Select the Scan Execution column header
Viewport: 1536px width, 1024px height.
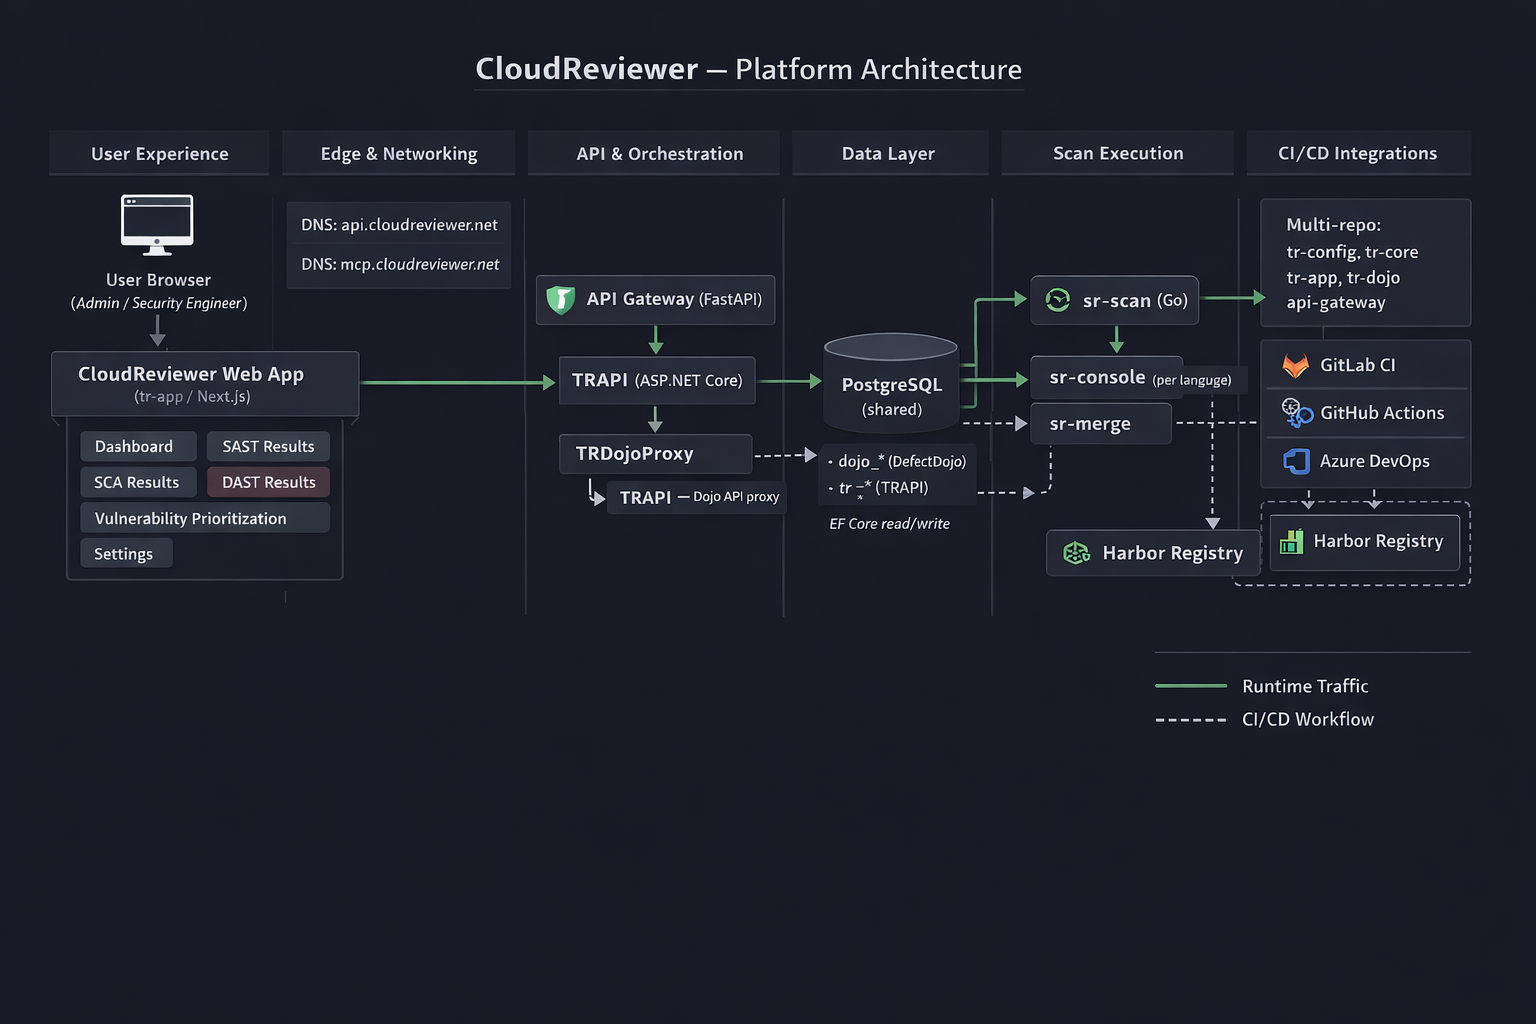pos(1117,153)
